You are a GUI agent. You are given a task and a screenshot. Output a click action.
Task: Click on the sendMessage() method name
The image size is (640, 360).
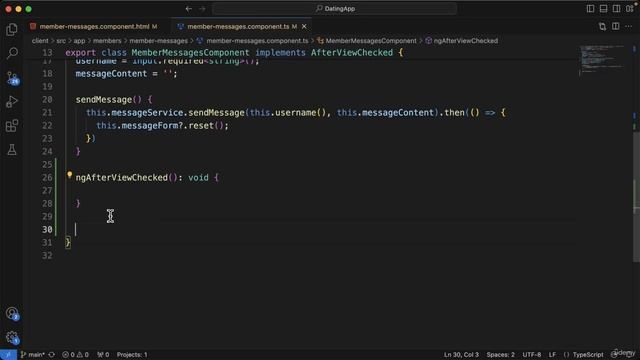click(x=104, y=100)
